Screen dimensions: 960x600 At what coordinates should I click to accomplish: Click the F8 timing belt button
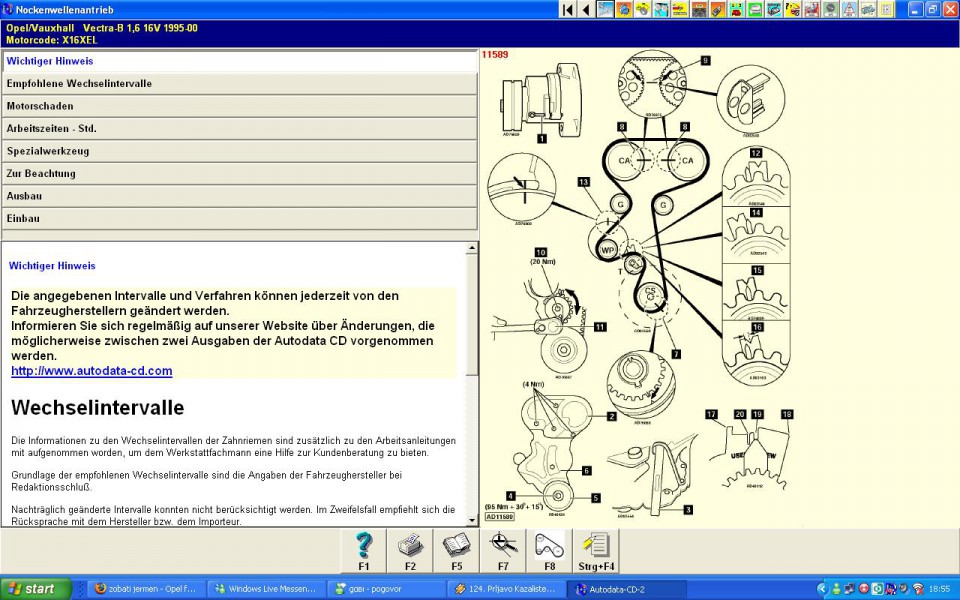point(550,551)
